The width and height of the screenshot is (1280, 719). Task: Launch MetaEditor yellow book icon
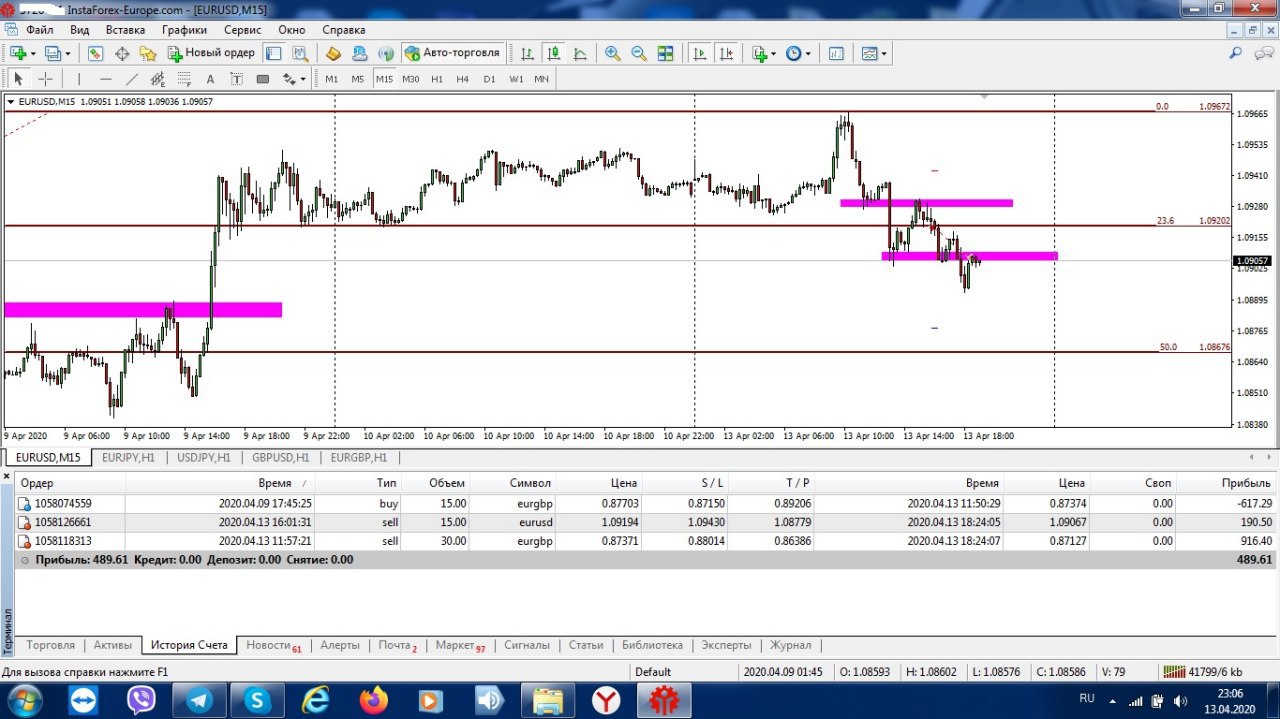333,53
